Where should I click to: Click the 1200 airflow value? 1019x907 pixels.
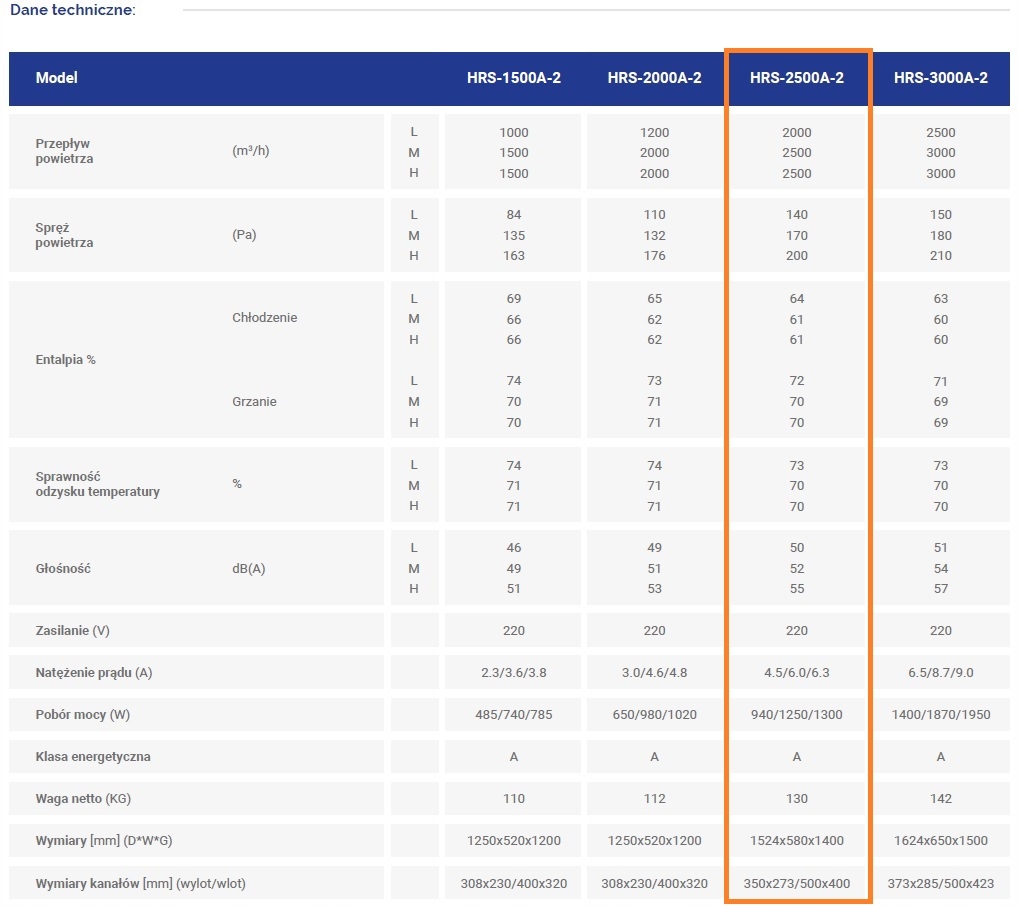point(654,133)
